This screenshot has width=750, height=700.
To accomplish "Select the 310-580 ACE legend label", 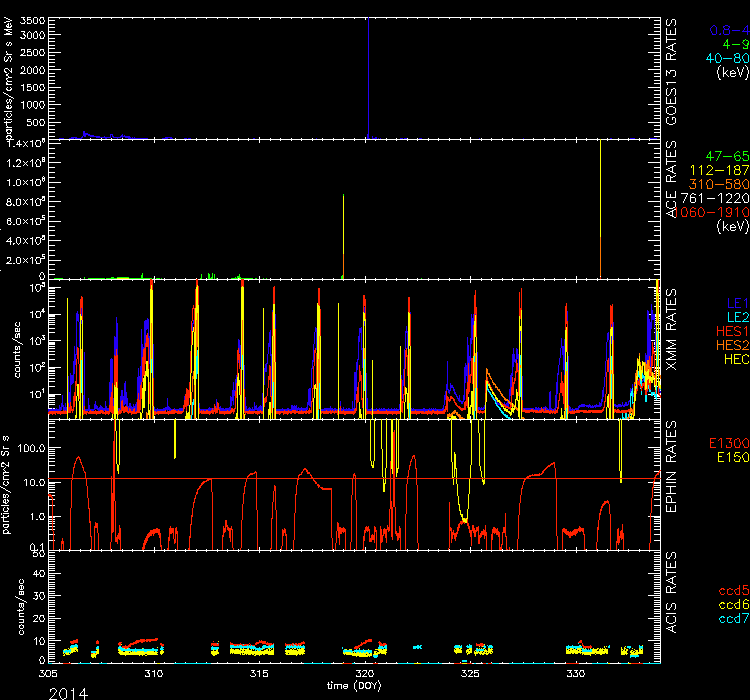I will (x=720, y=185).
